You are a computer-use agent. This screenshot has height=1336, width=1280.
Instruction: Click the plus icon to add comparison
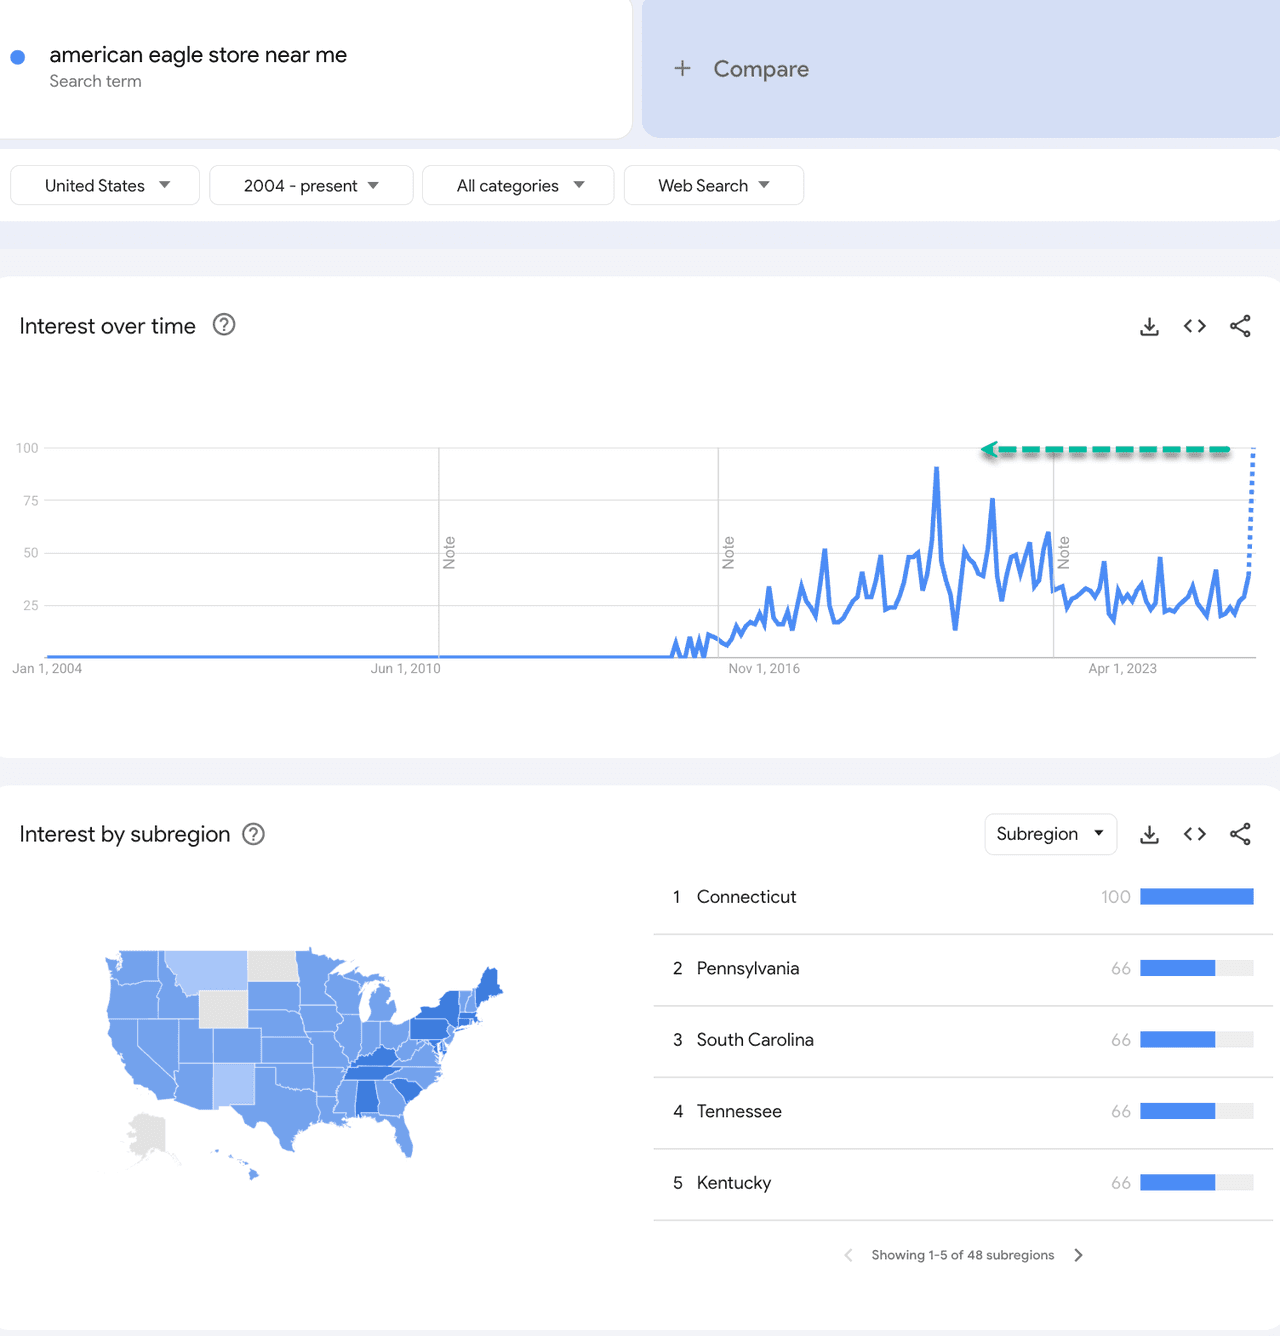pyautogui.click(x=682, y=68)
